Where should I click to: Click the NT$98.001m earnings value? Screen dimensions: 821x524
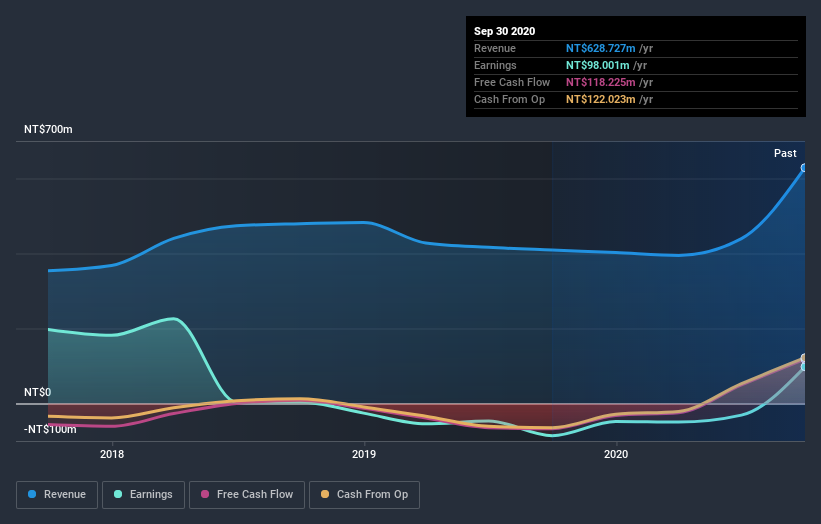click(597, 65)
